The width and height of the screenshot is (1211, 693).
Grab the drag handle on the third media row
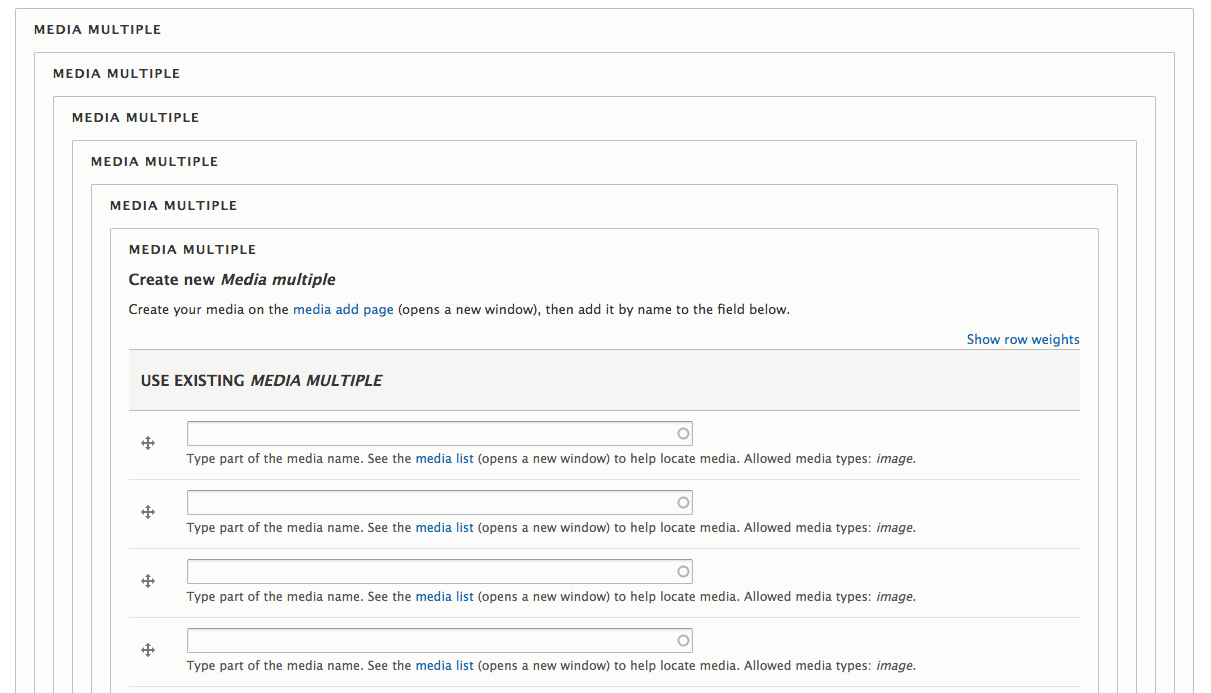[x=148, y=581]
